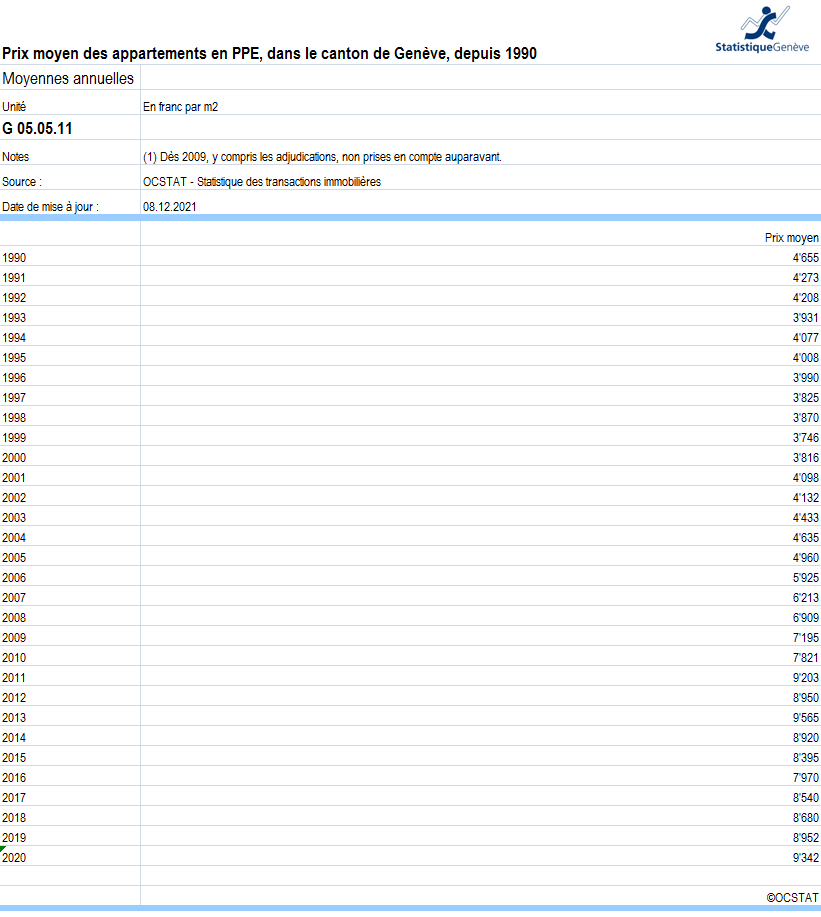This screenshot has height=917, width=821.
Task: Select the year cell '1994'
Action: tap(14, 337)
